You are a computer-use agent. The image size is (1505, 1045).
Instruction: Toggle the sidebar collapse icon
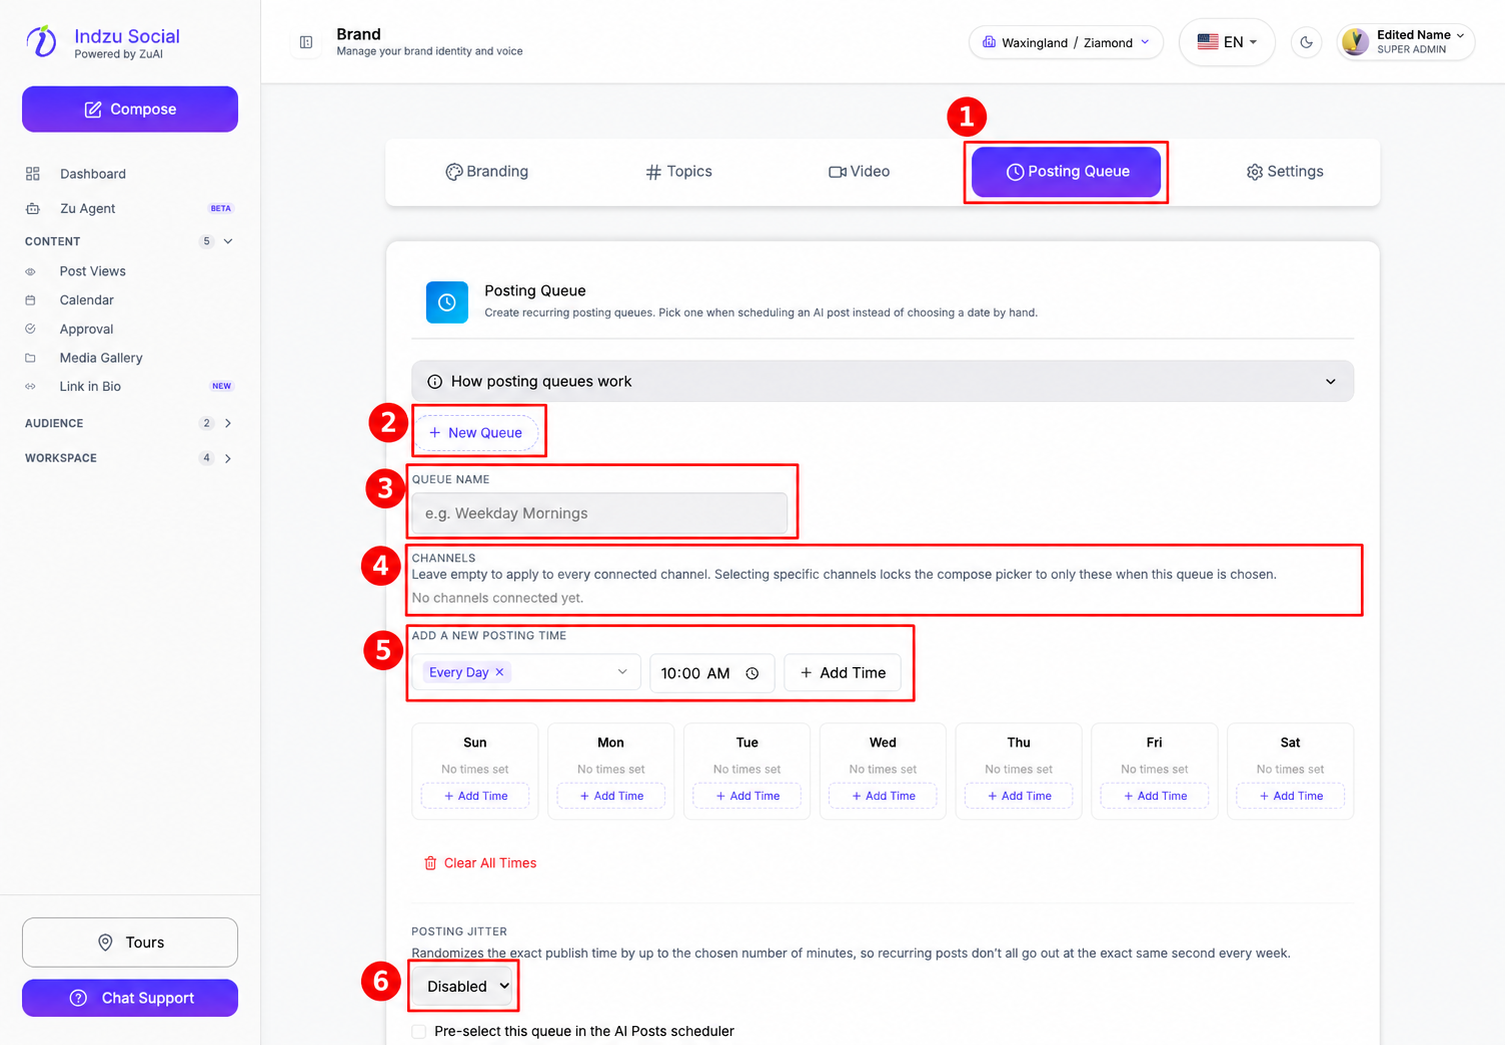tap(306, 42)
